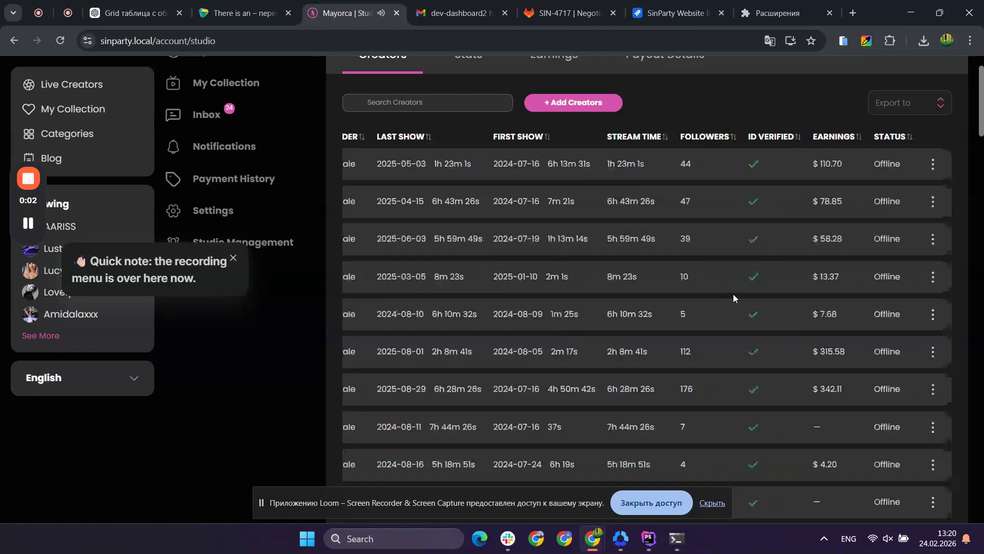The image size is (984, 554).
Task: Stop the Loom recording red button
Action: click(x=28, y=179)
